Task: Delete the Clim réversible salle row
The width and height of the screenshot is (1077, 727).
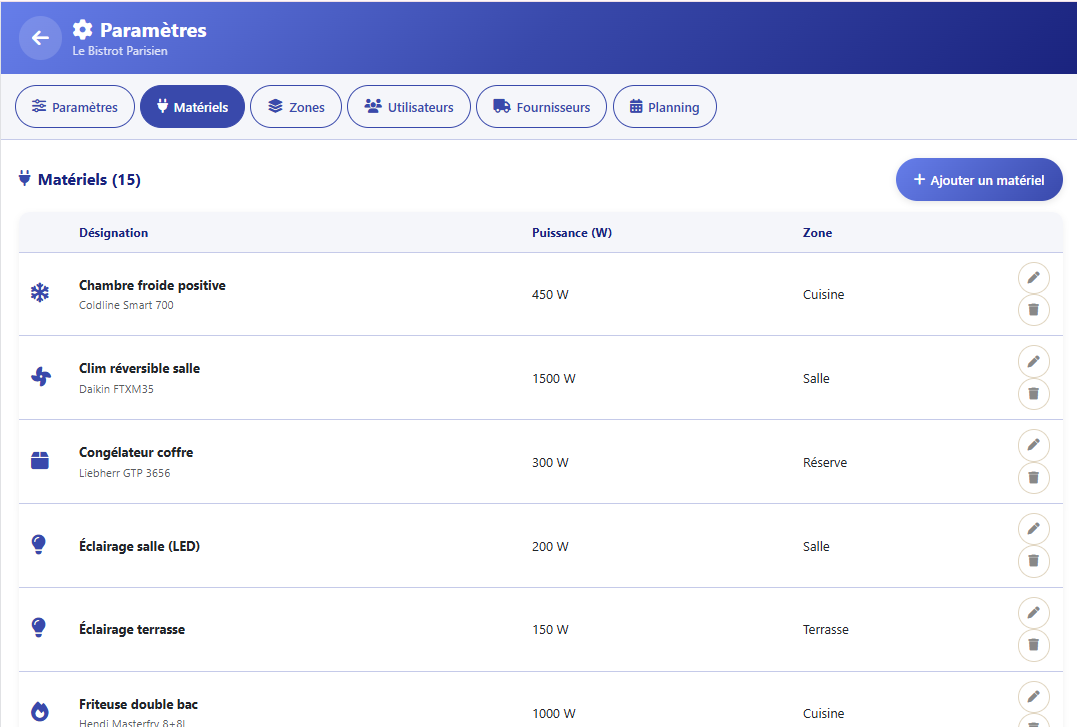Action: tap(1033, 394)
